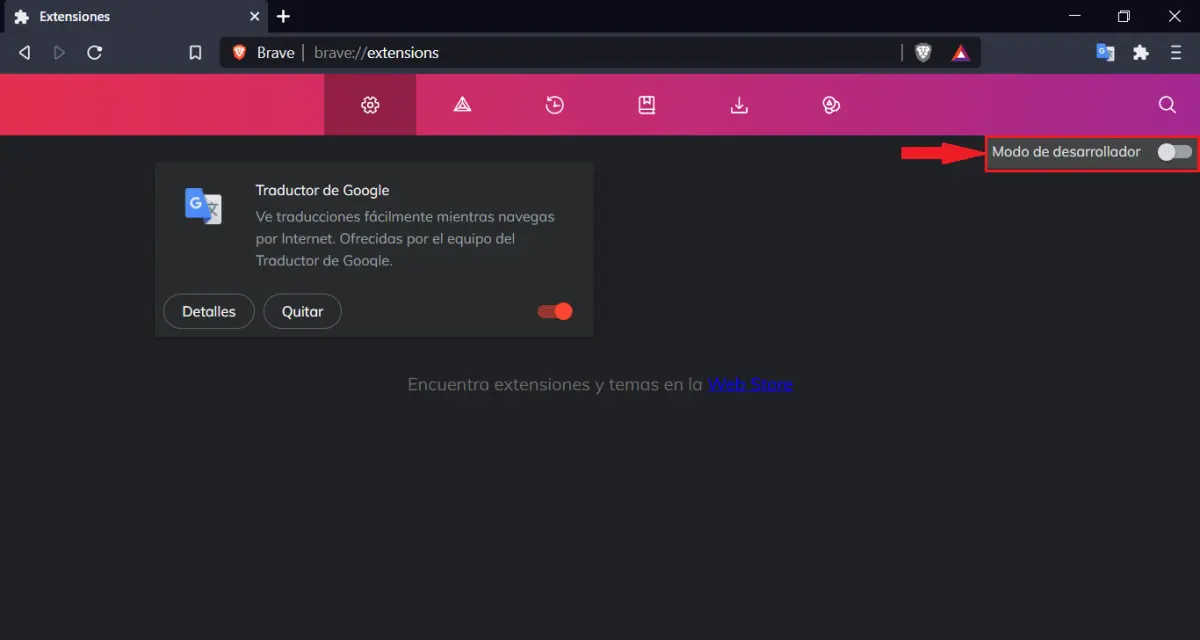Open the Web Store link
This screenshot has height=640, width=1200.
point(750,384)
